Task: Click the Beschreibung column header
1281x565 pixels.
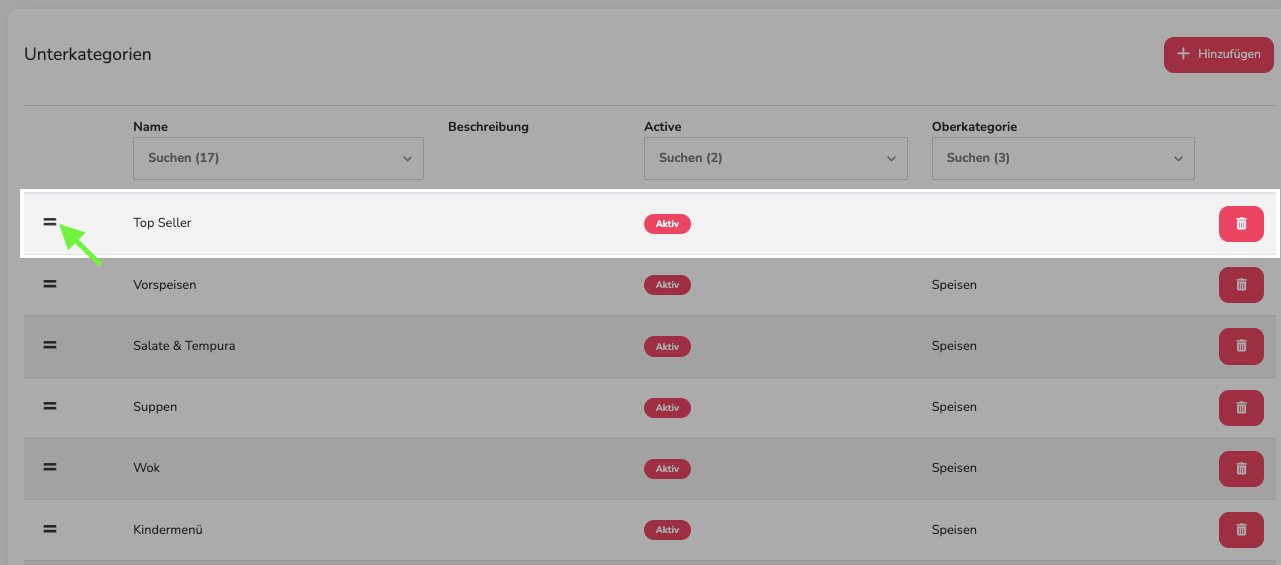Action: [488, 127]
